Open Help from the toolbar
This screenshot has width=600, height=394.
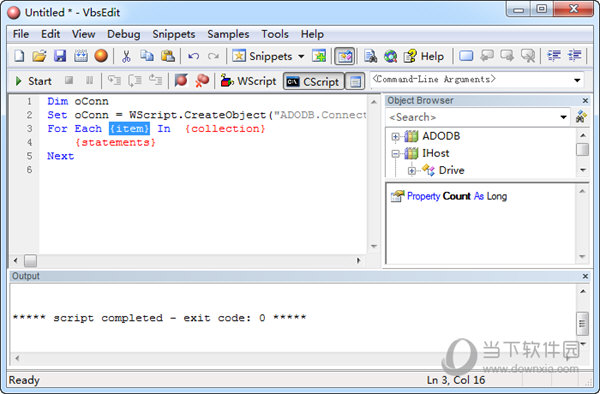point(424,56)
